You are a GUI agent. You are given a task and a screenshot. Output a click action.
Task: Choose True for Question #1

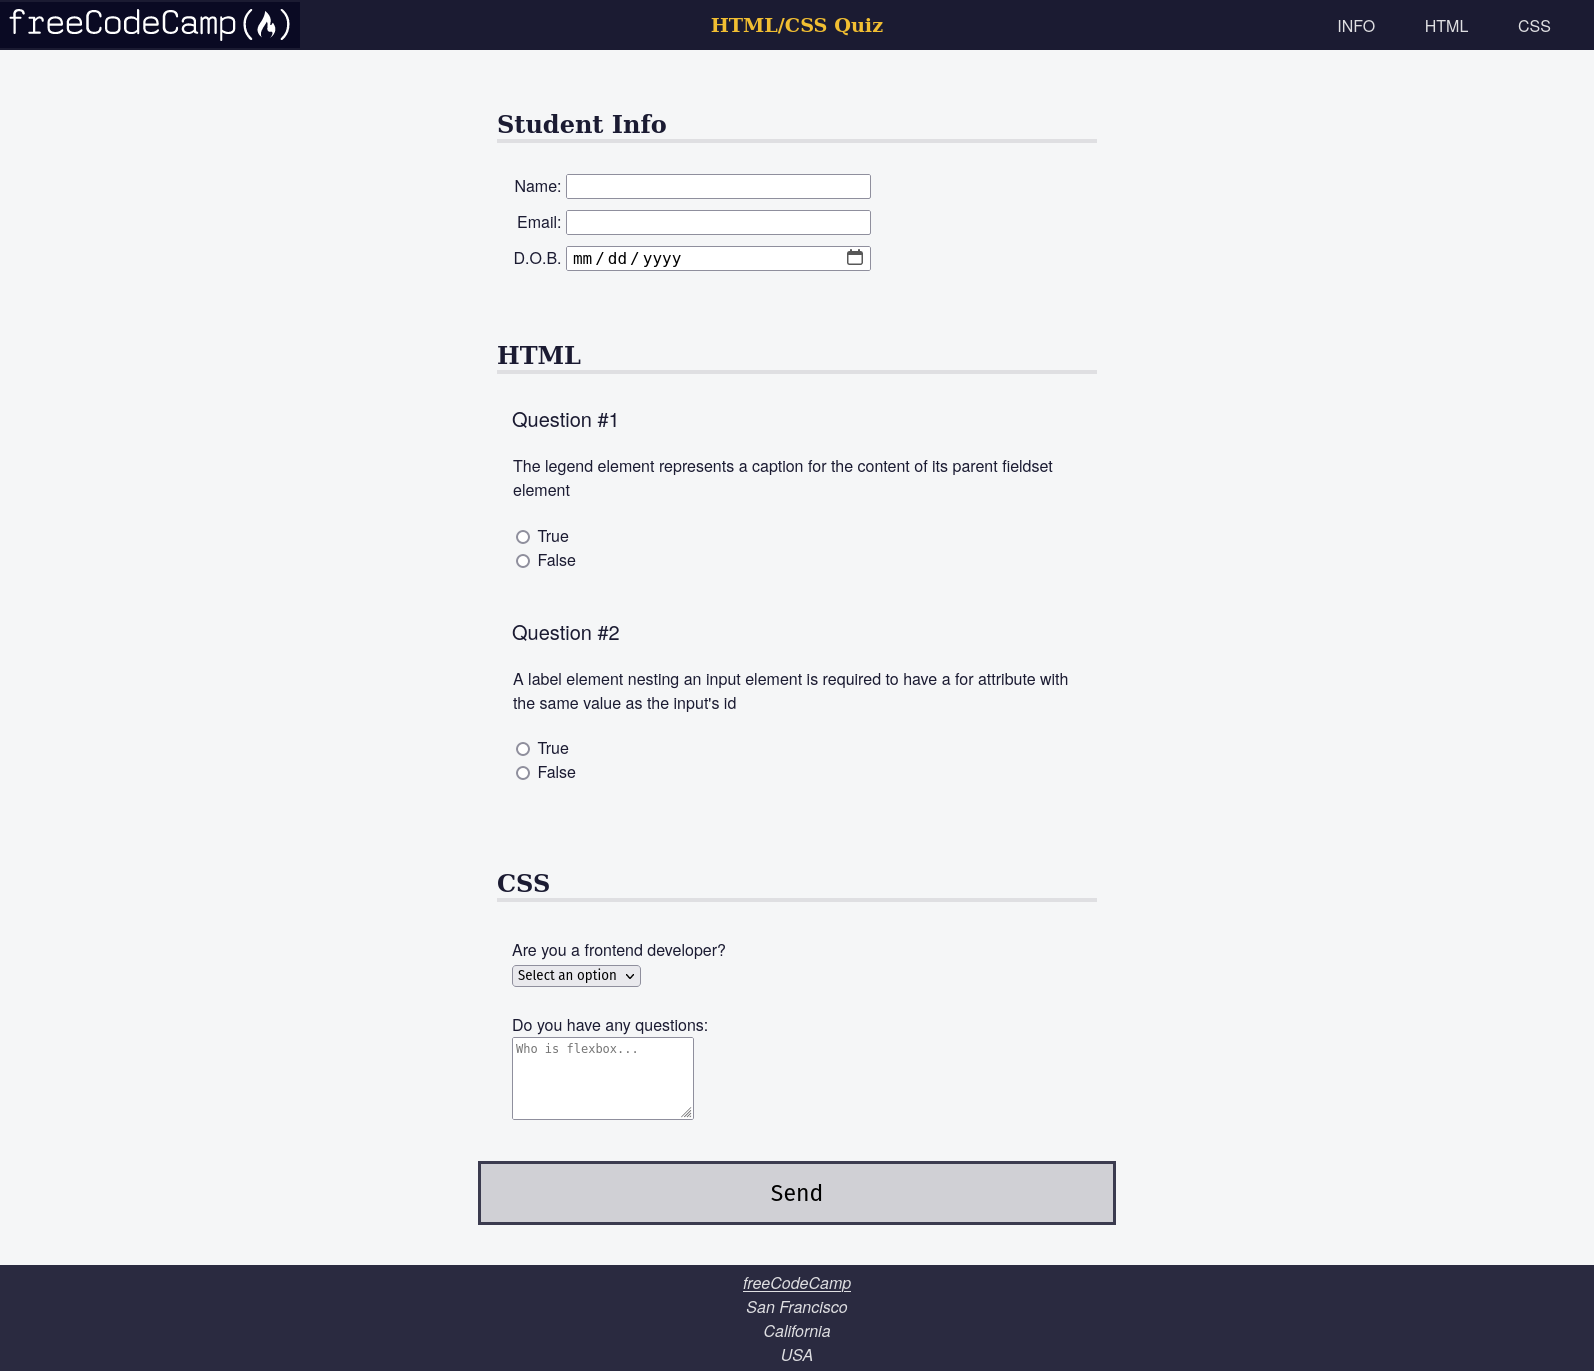[523, 537]
